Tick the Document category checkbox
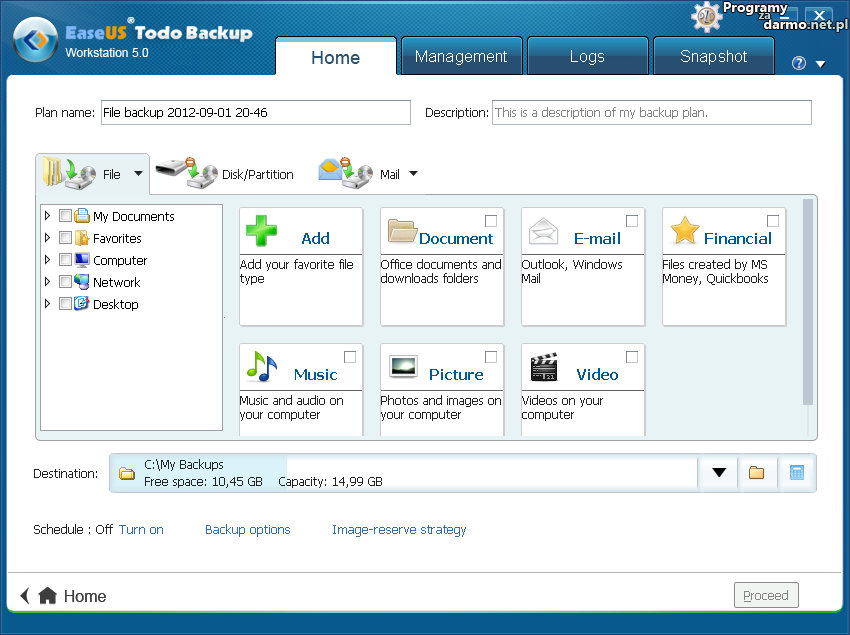The image size is (850, 635). coord(491,221)
